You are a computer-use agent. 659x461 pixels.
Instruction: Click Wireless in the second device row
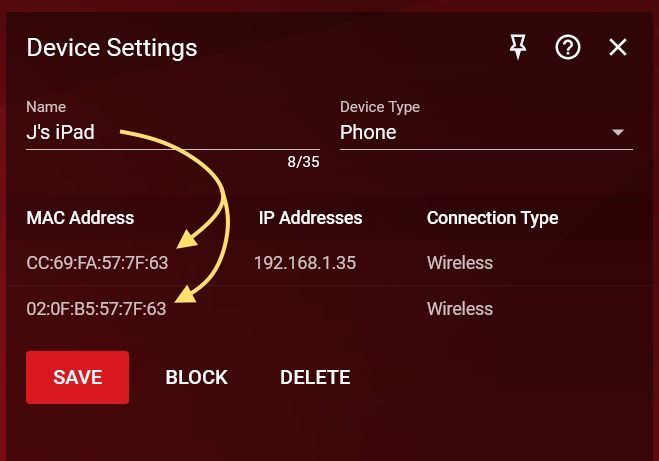[x=460, y=309]
